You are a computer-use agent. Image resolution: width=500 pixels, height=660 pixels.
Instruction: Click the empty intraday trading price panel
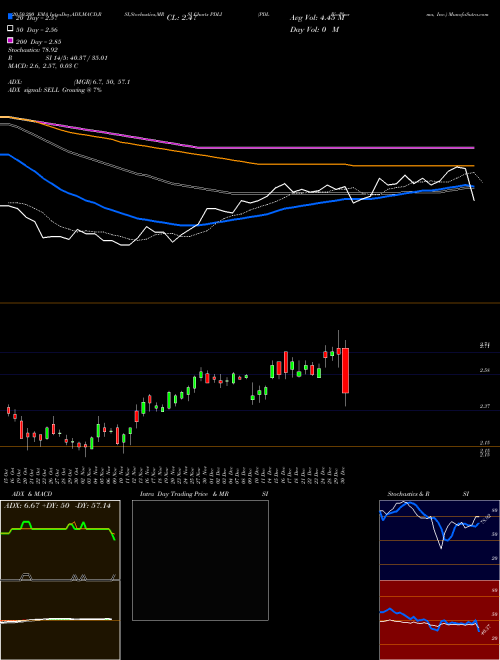pos(200,560)
